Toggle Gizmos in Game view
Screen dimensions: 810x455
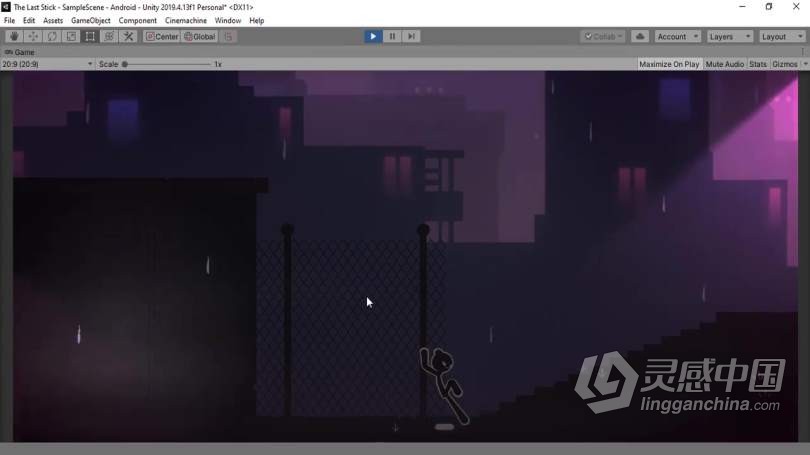(x=785, y=64)
